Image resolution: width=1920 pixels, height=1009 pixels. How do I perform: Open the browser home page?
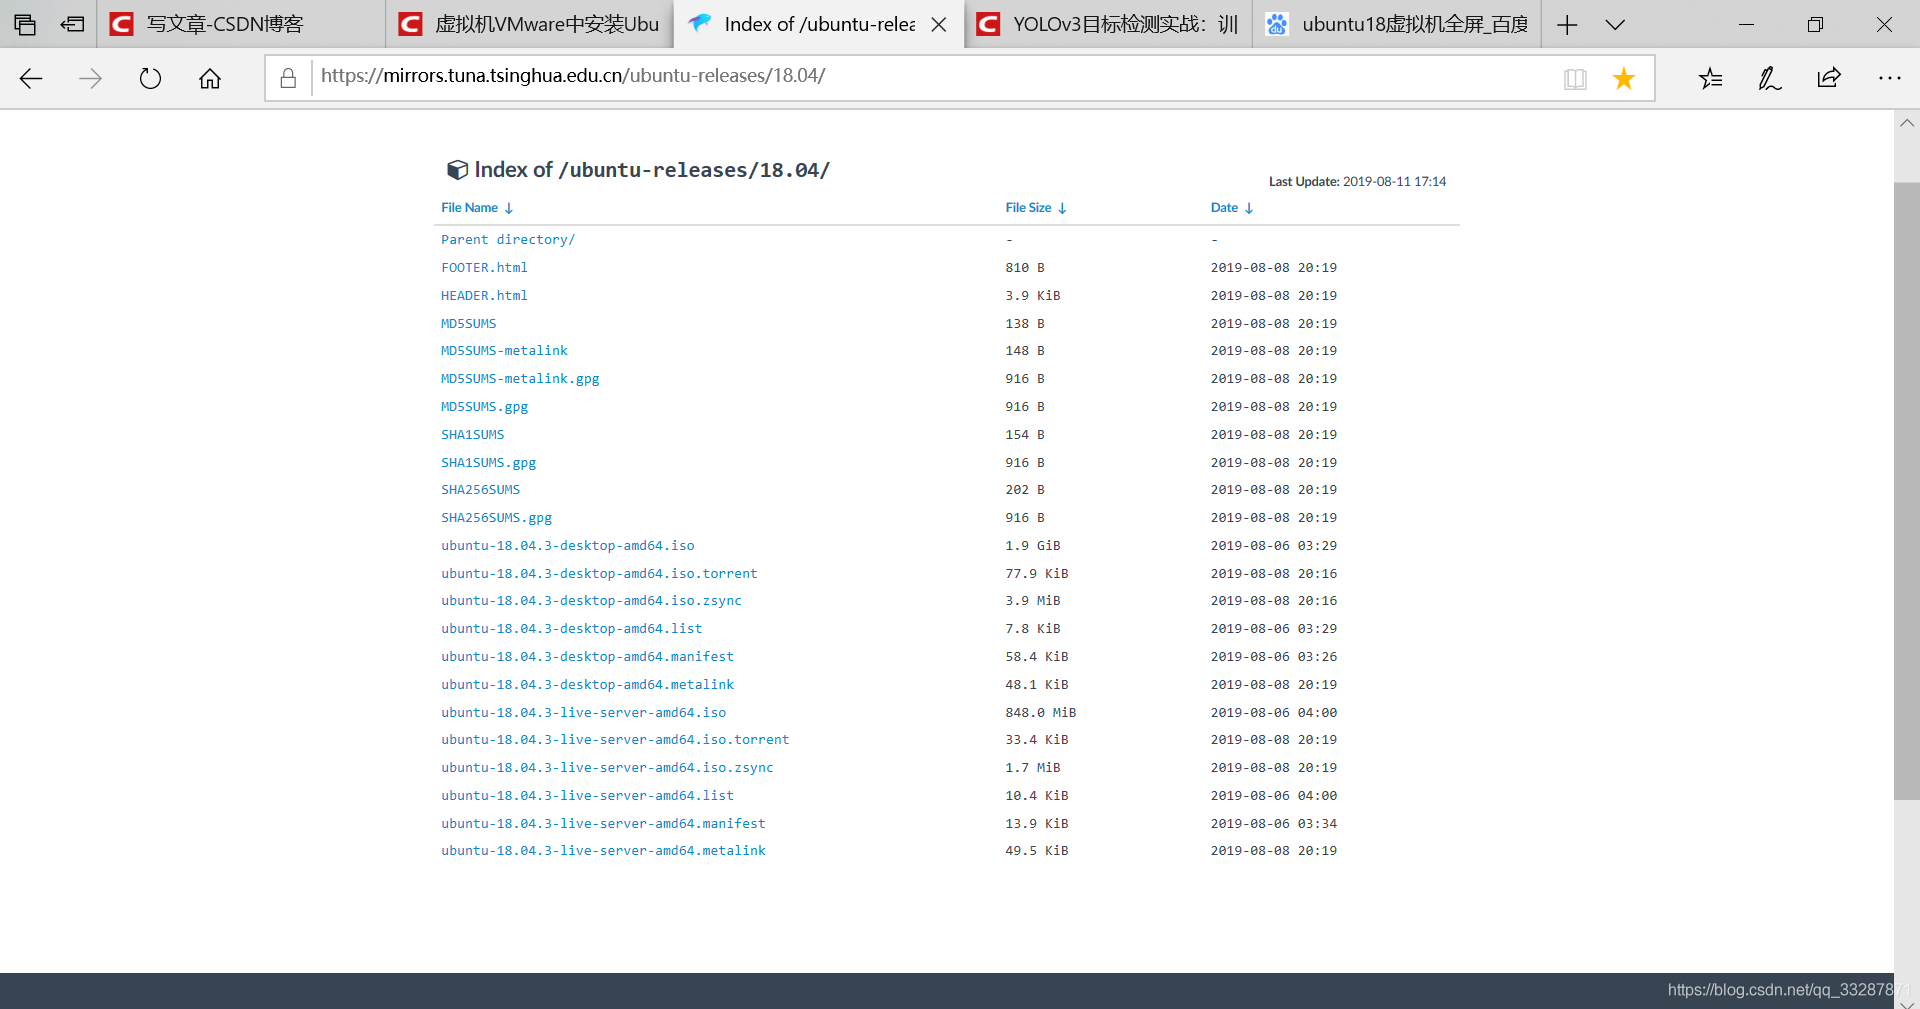click(x=210, y=79)
